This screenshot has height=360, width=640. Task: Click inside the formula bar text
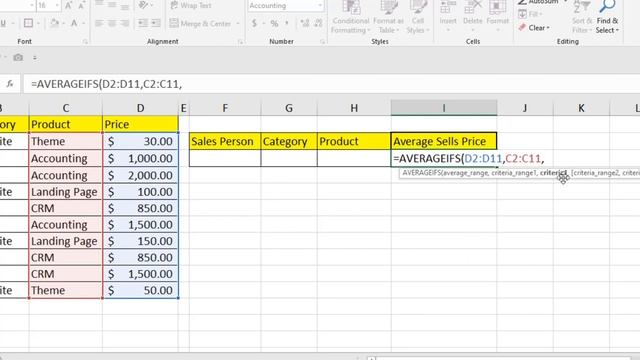tap(107, 84)
